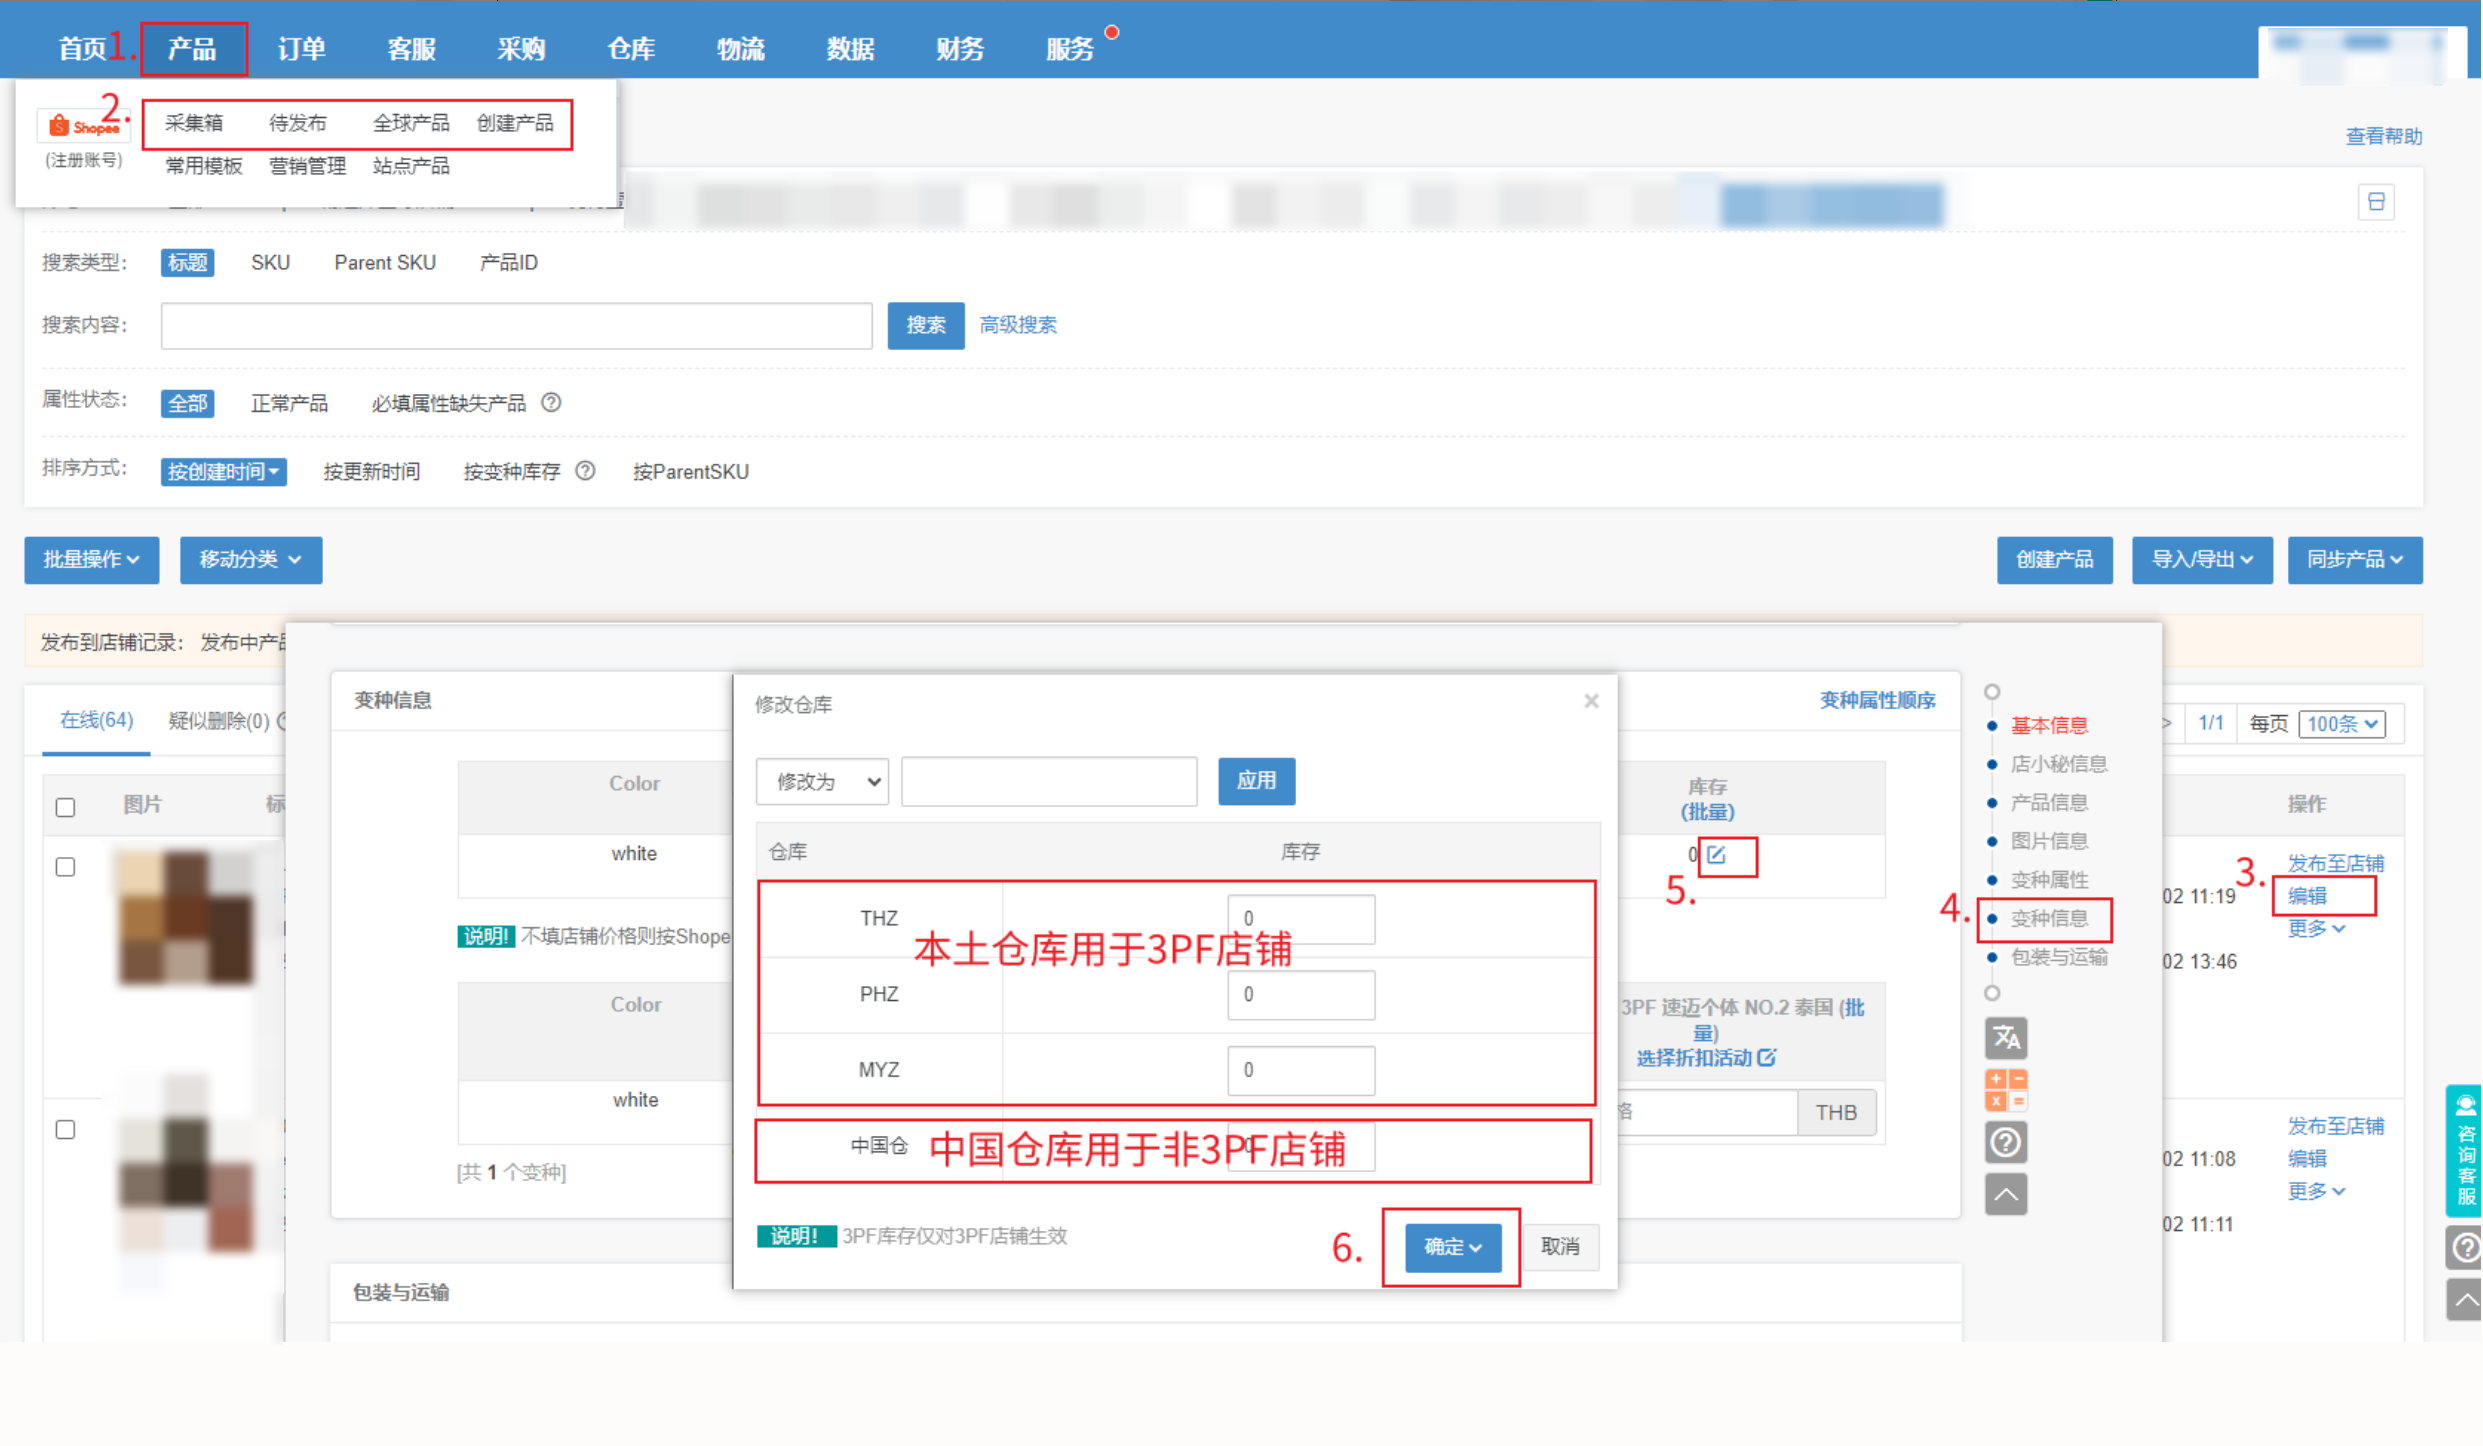The height and width of the screenshot is (1446, 2483).
Task: Open the 高级搜索 link
Action: tap(1018, 326)
